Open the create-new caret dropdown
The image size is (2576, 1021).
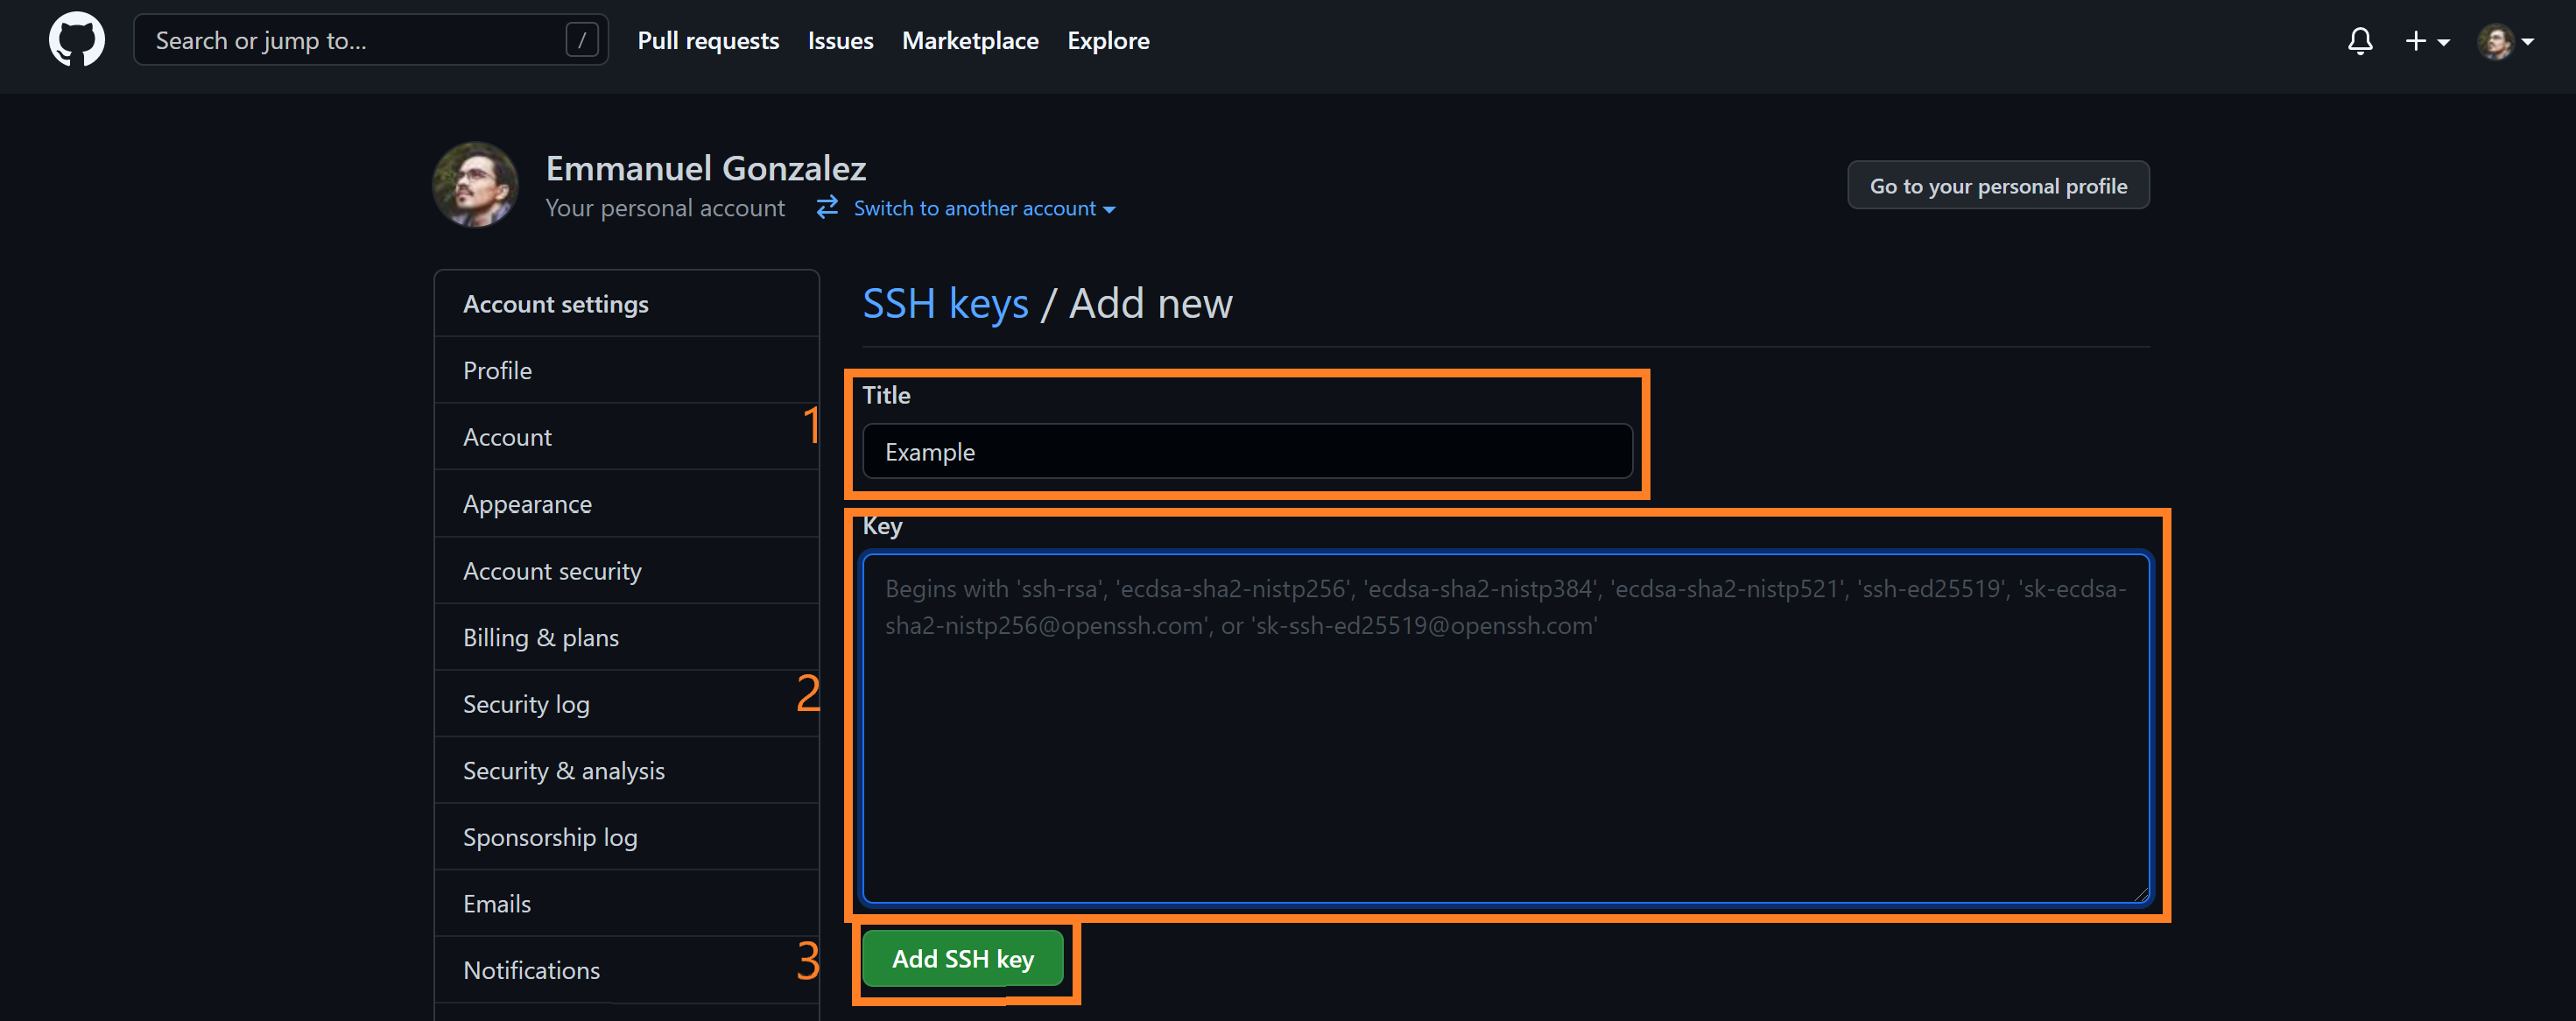click(2443, 42)
